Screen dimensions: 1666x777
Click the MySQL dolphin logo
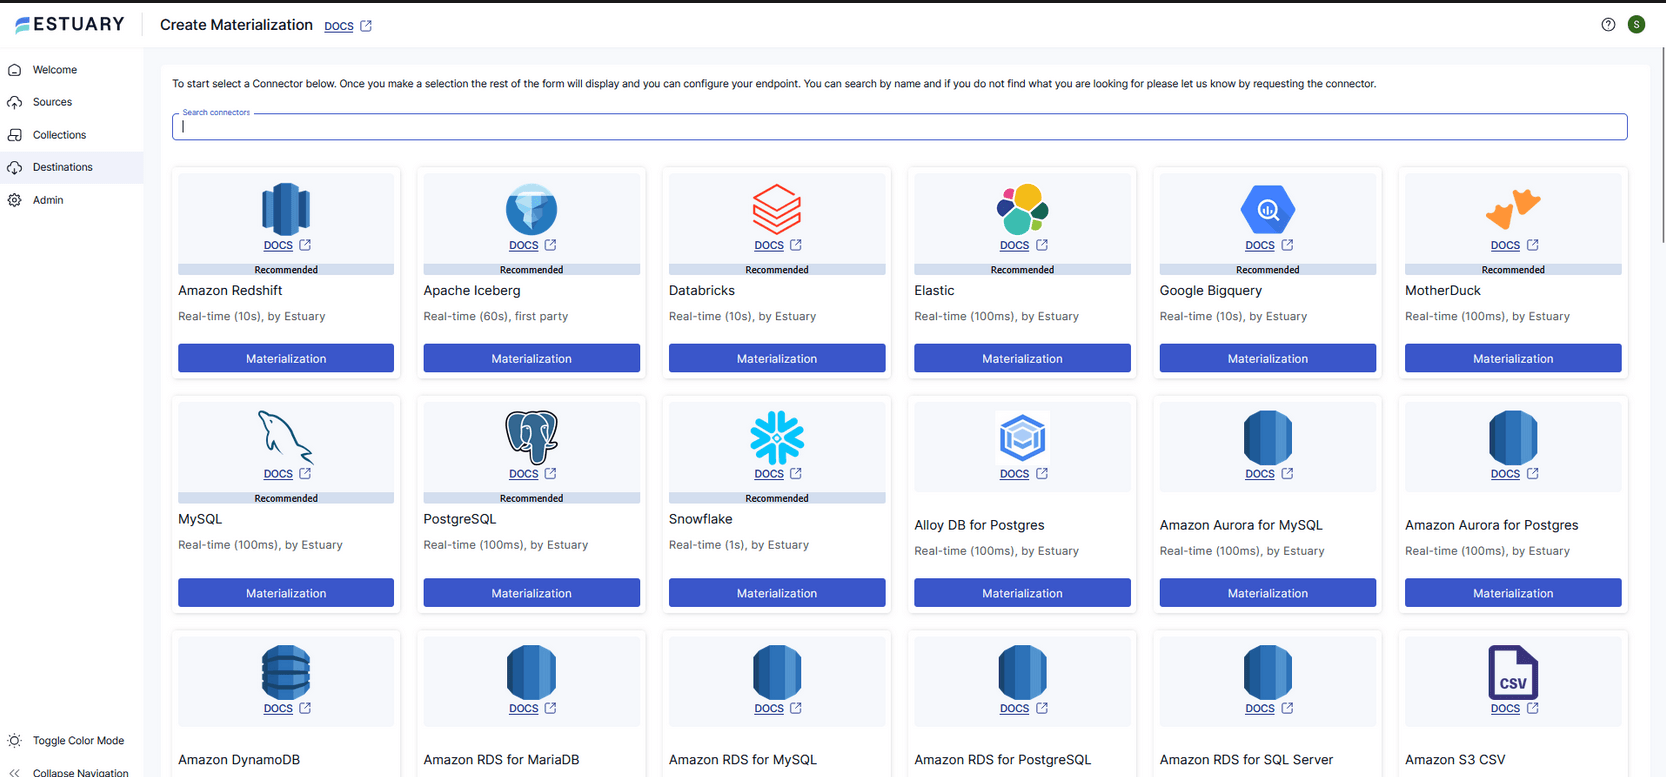click(x=286, y=437)
